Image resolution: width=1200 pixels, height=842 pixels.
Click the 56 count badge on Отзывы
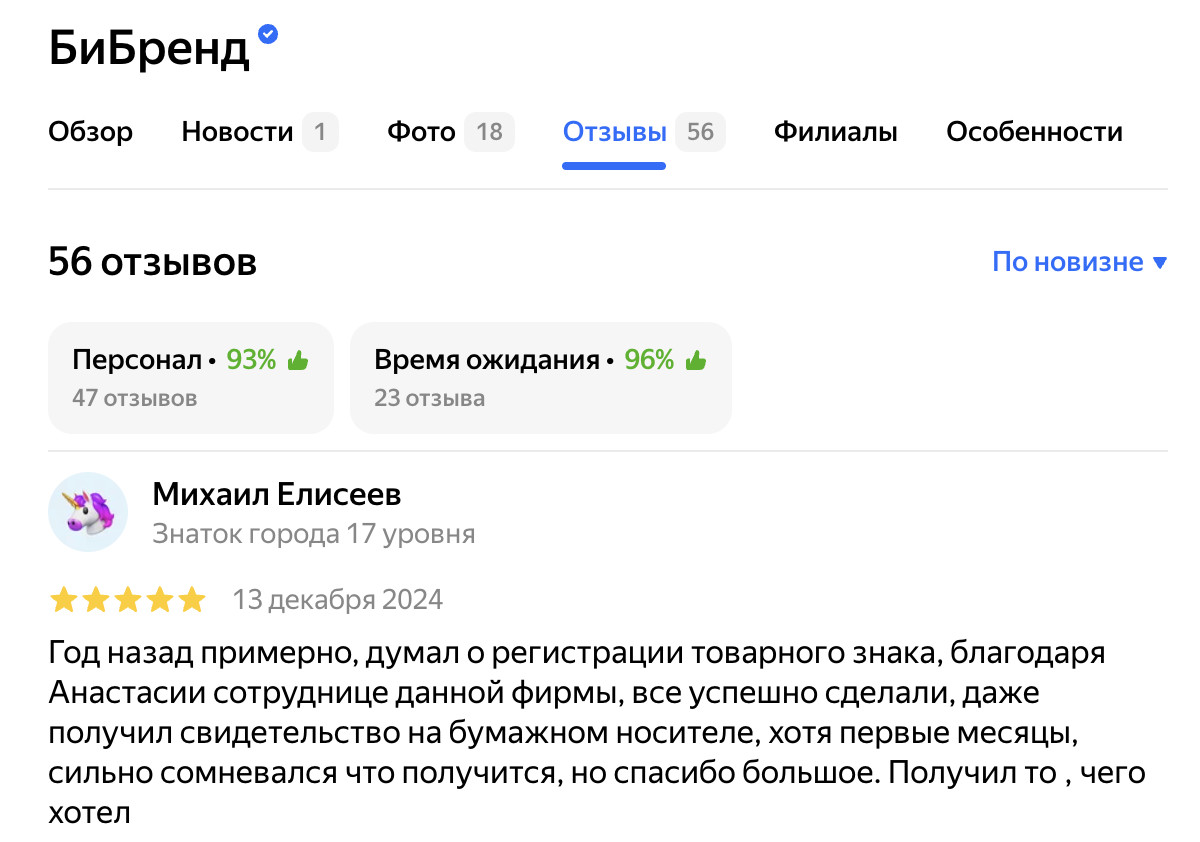[700, 132]
